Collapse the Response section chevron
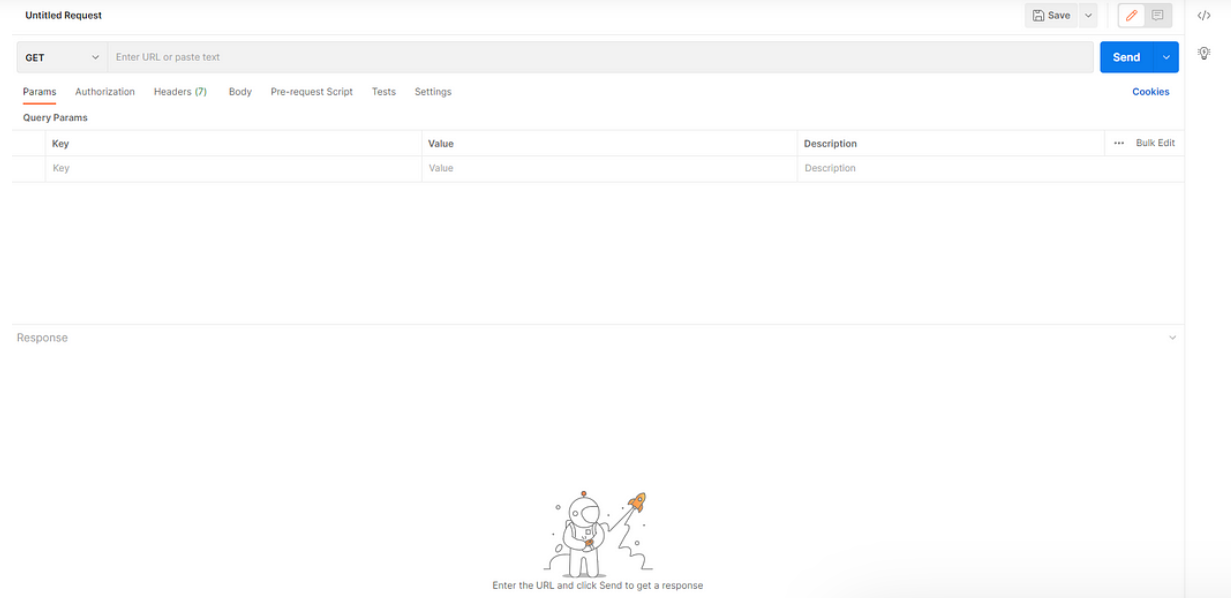This screenshot has height=598, width=1231. click(1172, 337)
